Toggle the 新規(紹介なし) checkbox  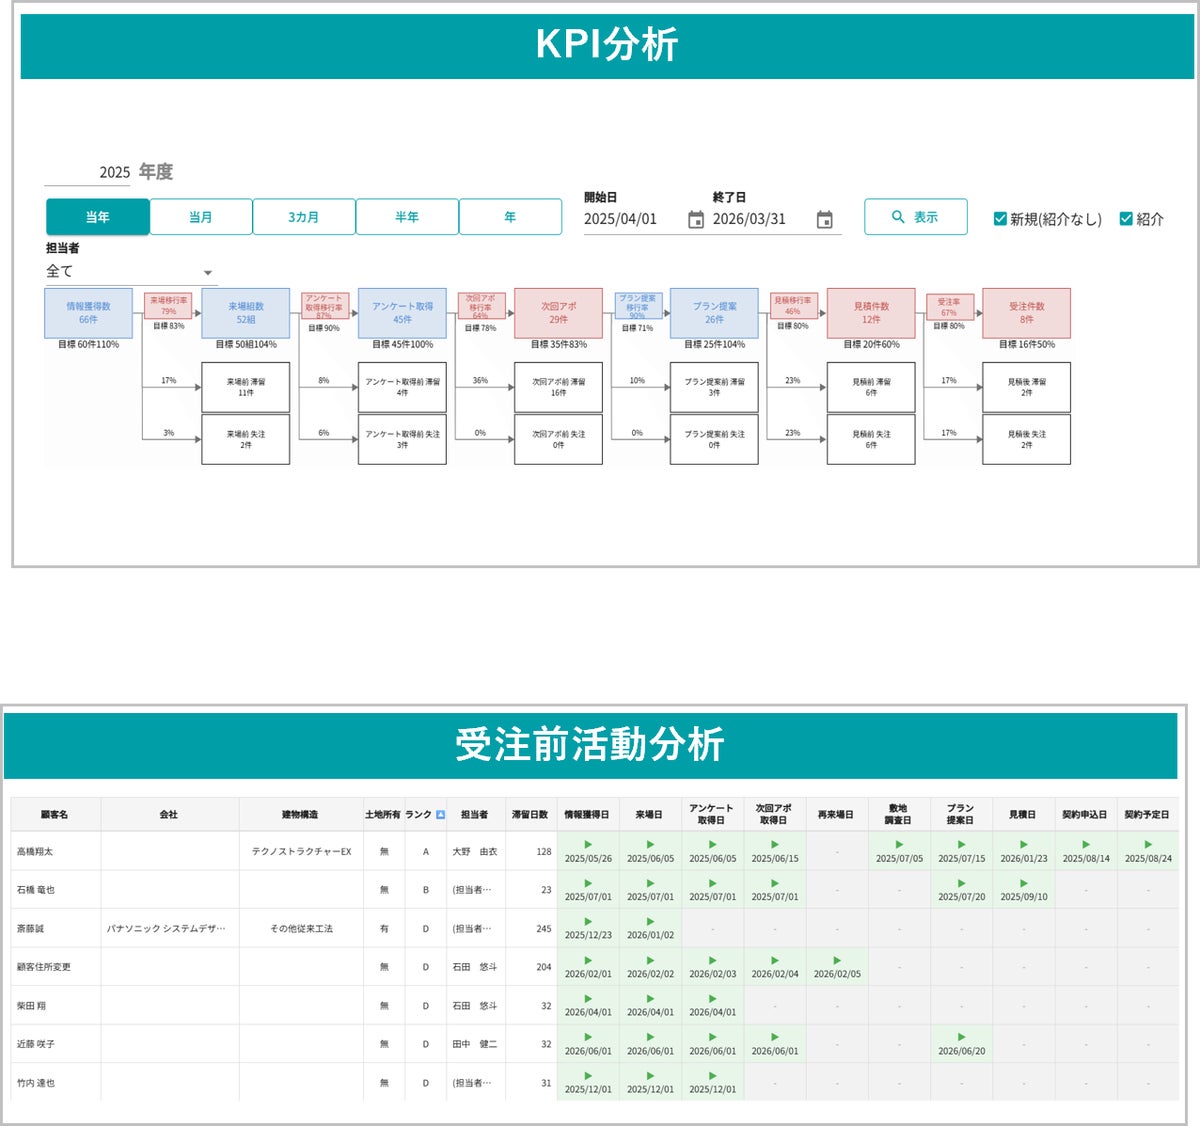(x=1000, y=218)
